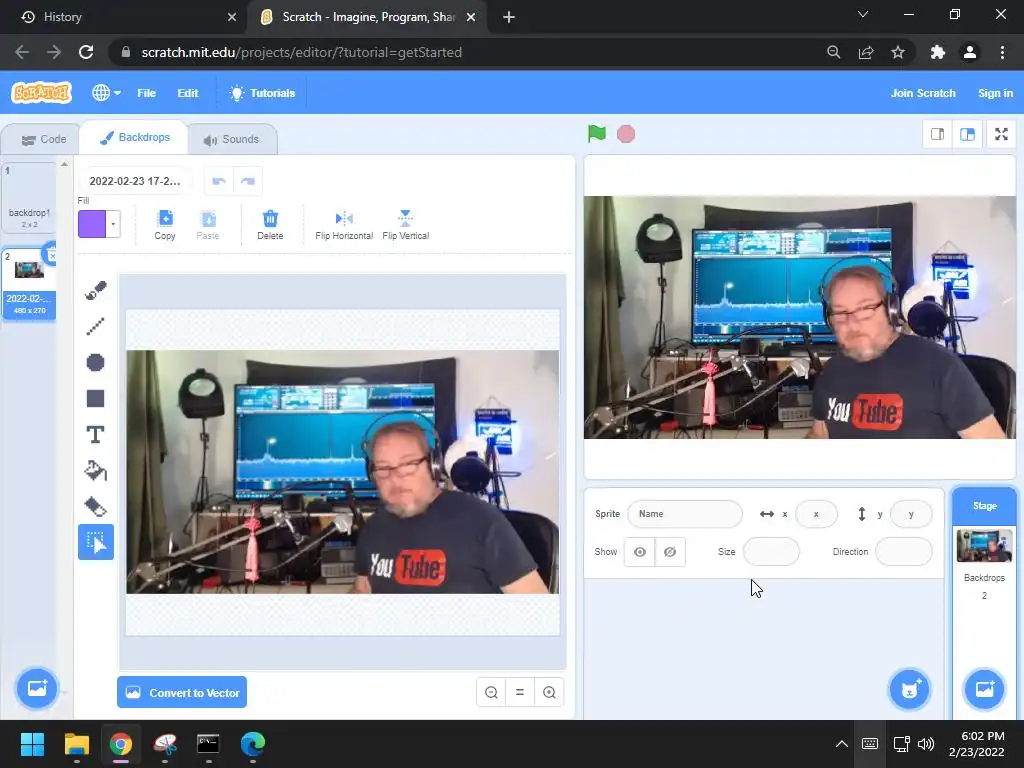Viewport: 1024px width, 768px height.
Task: Click Sign in link
Action: (x=995, y=93)
